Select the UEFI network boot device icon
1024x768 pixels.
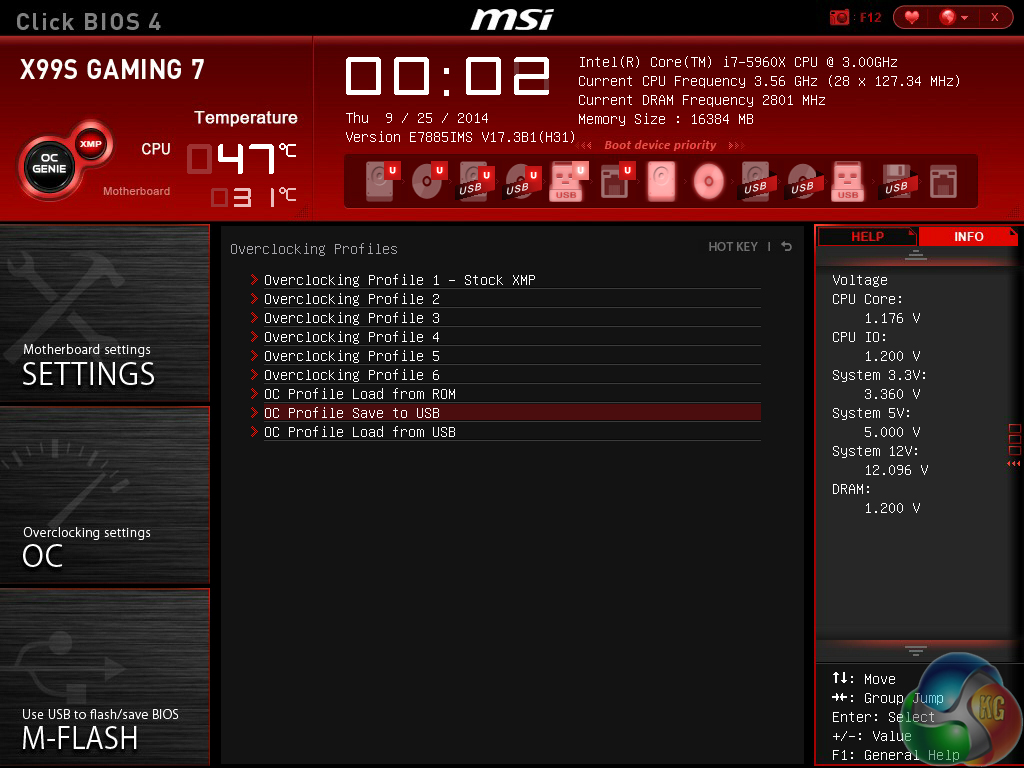(x=616, y=181)
